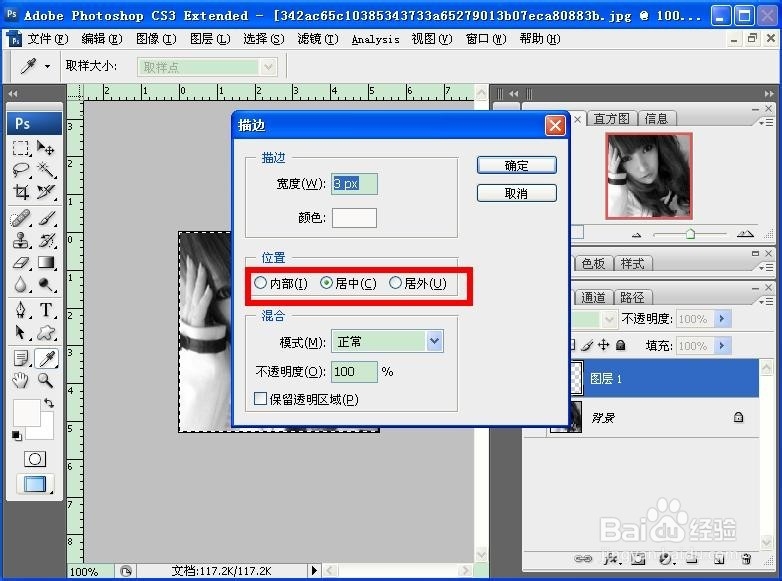Viewport: 782px width, 581px height.
Task: Collapse the toolbox double-arrow
Action: coord(13,93)
